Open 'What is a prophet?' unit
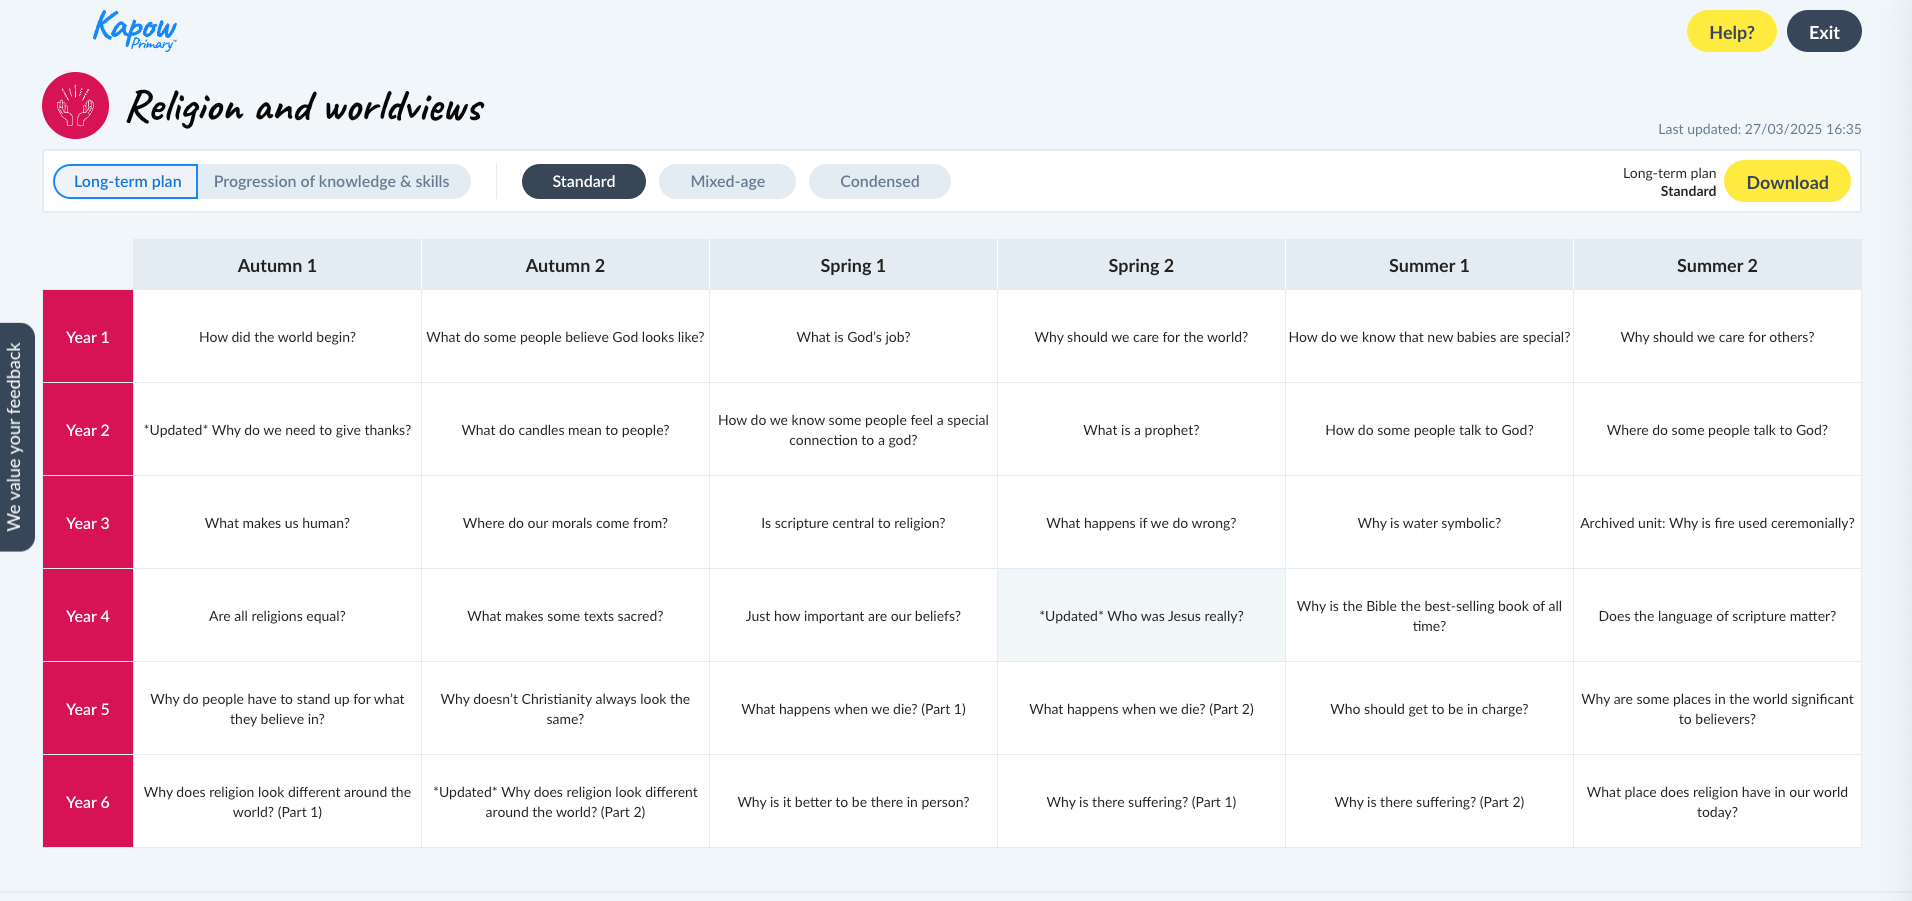 point(1141,431)
